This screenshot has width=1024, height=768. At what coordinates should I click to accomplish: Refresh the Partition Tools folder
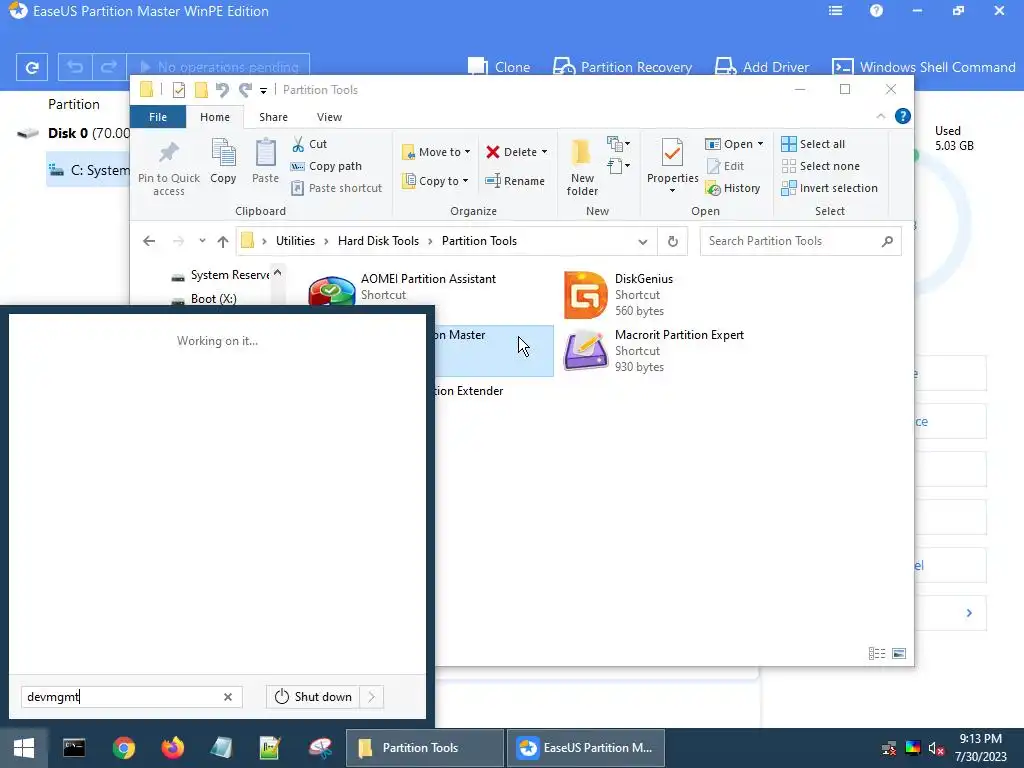click(673, 242)
